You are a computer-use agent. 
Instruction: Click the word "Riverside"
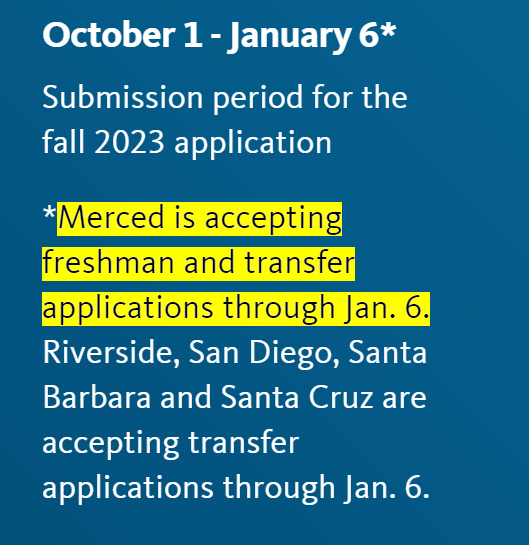point(111,353)
